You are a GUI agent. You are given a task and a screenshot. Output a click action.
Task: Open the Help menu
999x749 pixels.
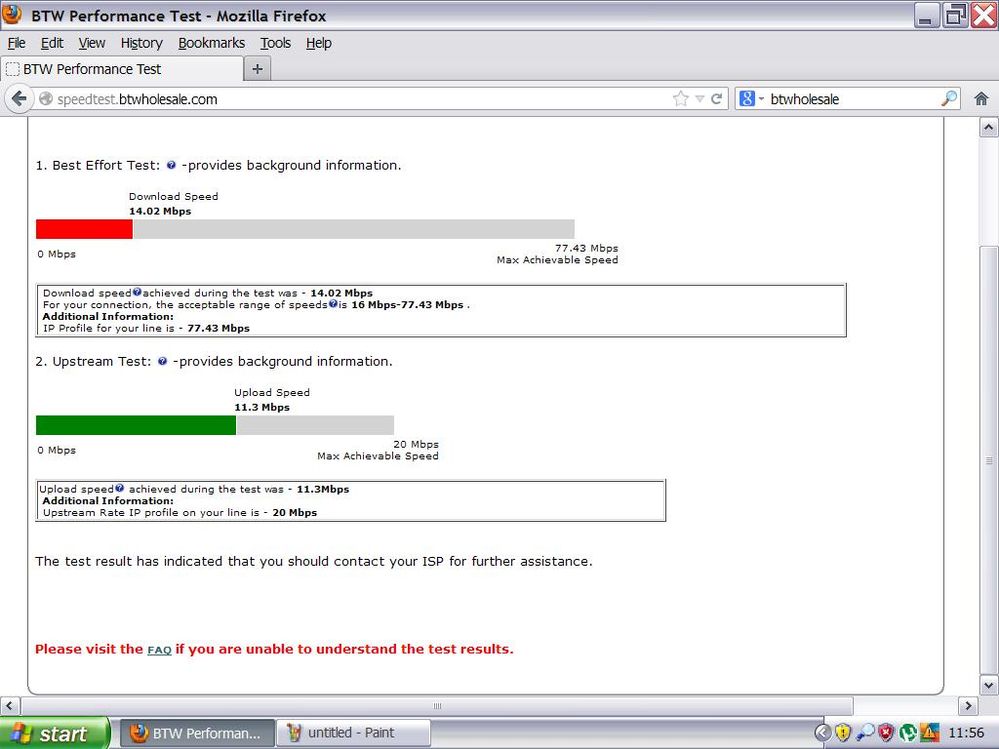click(319, 43)
